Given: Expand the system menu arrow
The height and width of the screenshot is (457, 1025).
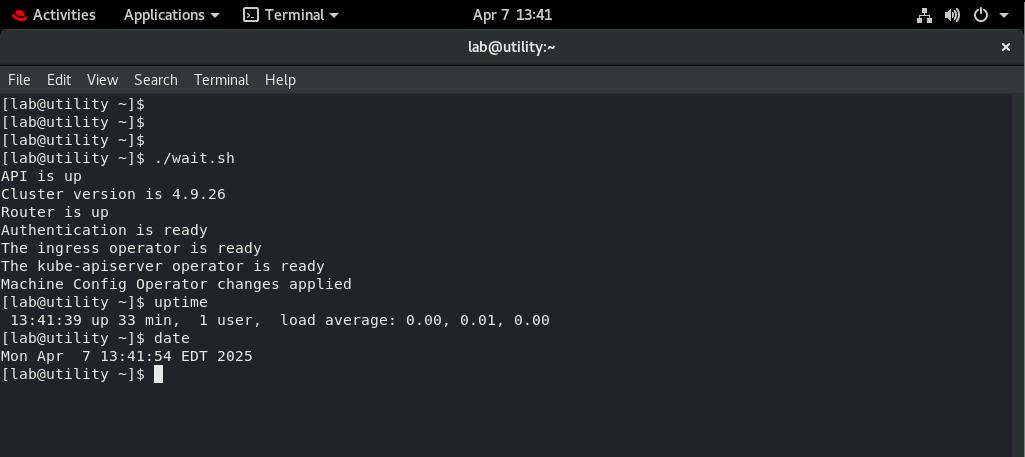Looking at the screenshot, I should tap(1004, 15).
